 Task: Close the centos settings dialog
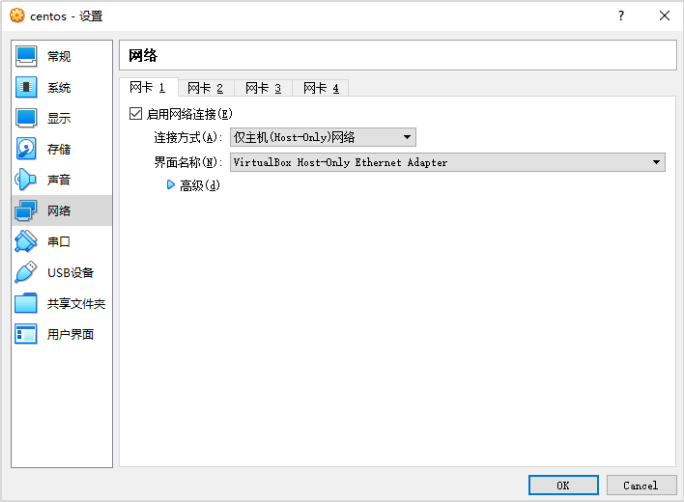pos(664,16)
